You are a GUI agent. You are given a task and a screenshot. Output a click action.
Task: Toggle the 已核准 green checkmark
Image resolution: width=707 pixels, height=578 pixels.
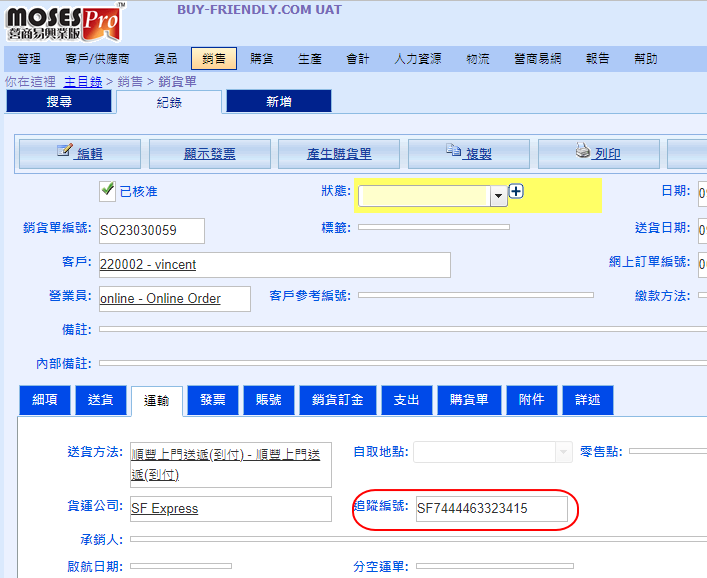click(x=107, y=191)
